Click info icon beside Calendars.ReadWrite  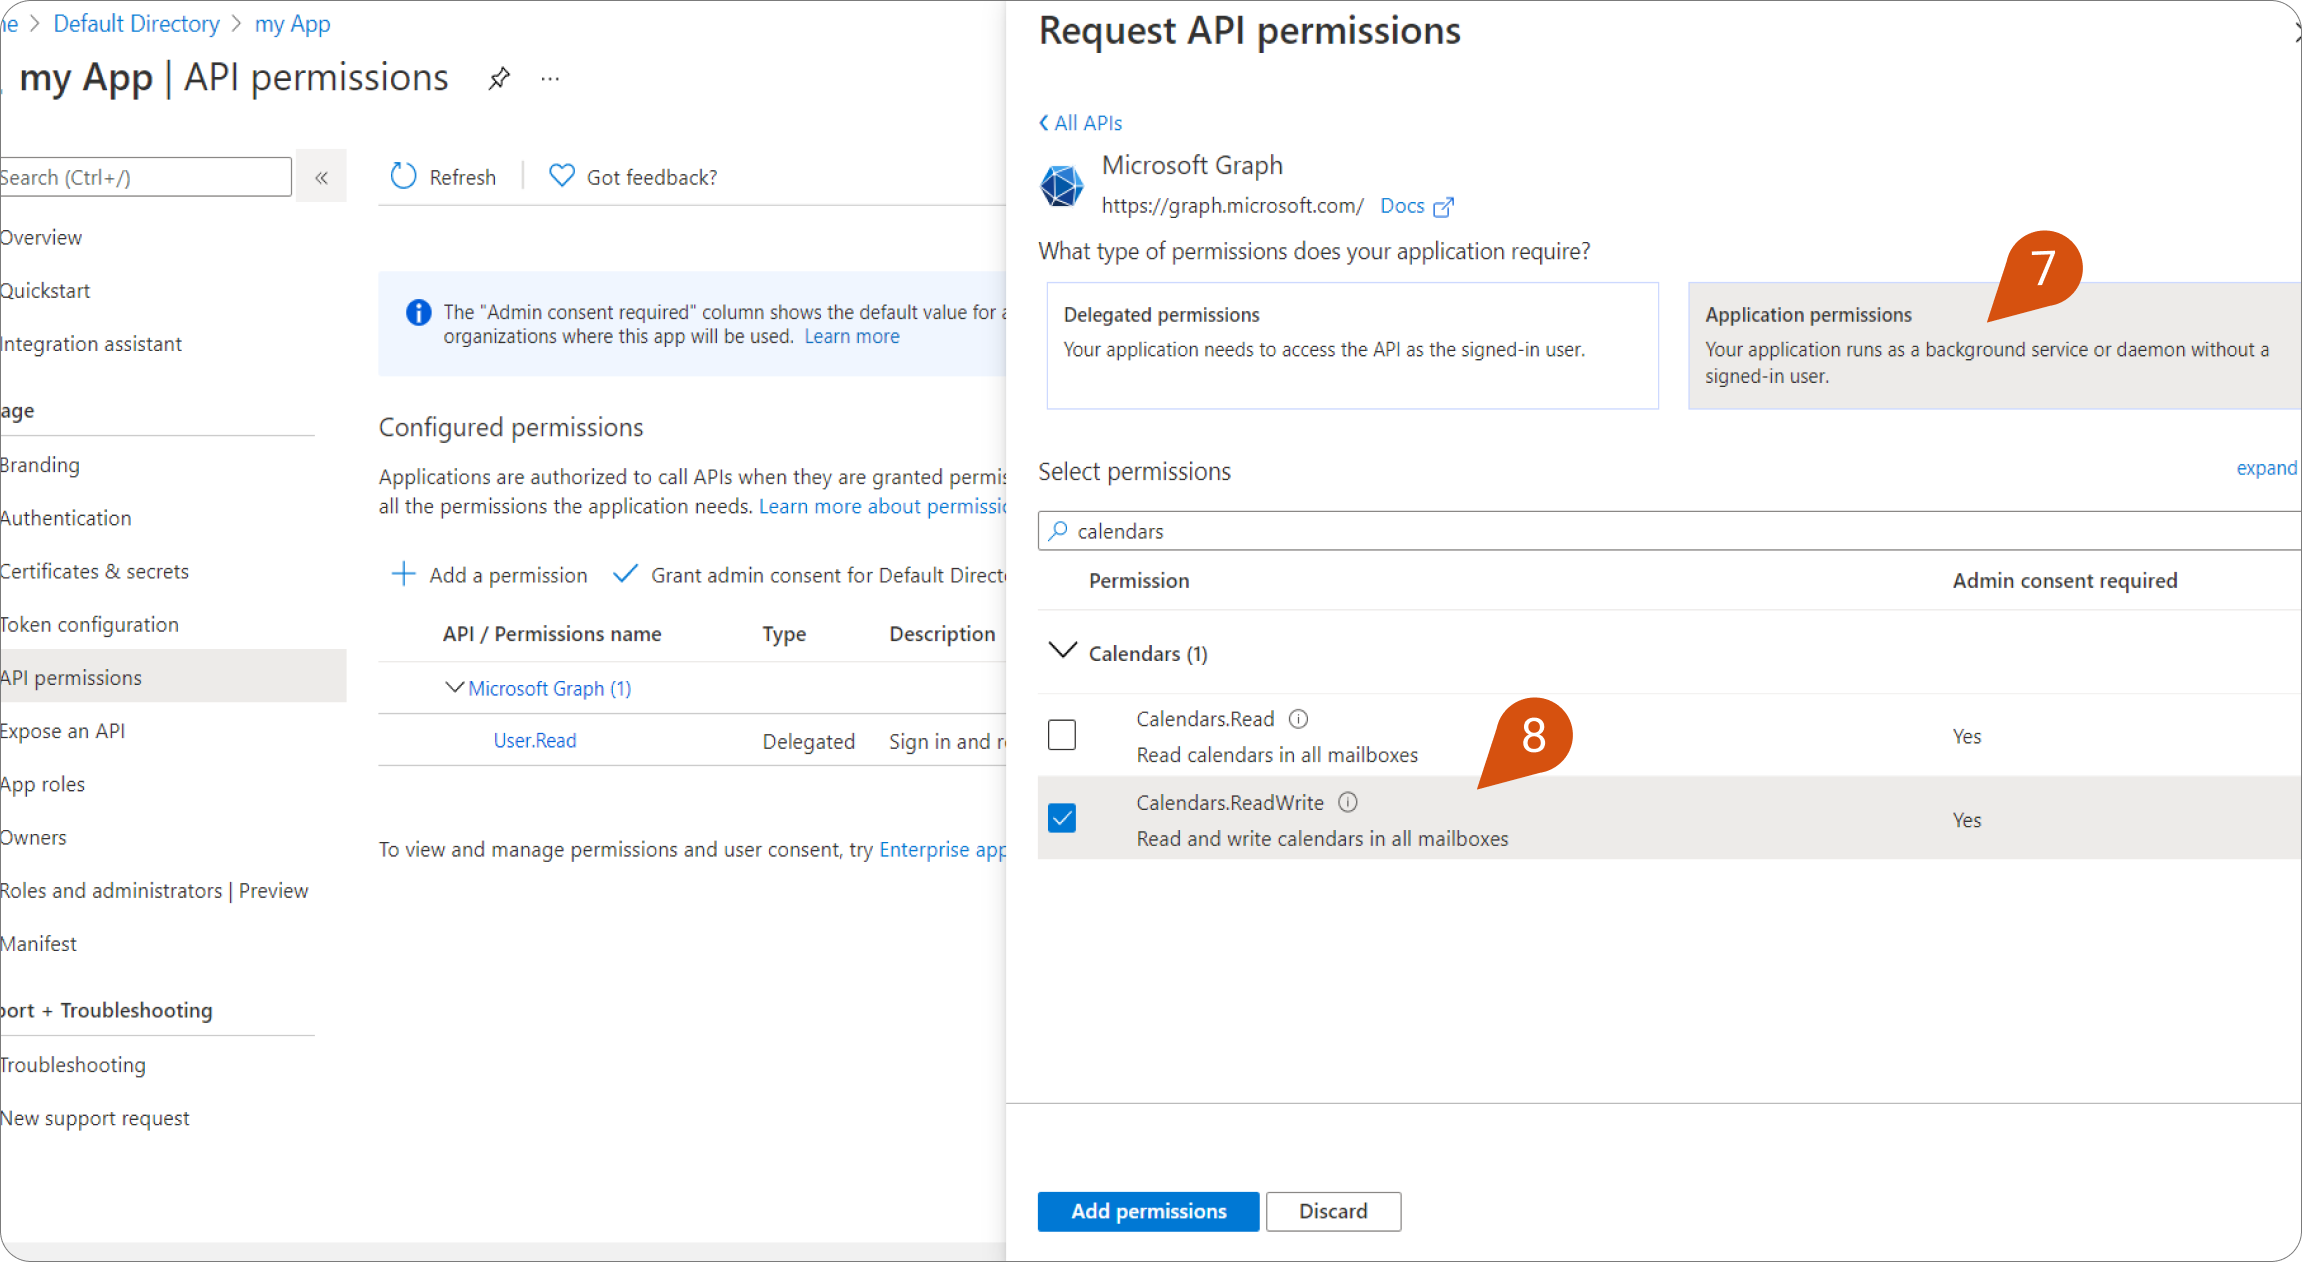pyautogui.click(x=1348, y=802)
